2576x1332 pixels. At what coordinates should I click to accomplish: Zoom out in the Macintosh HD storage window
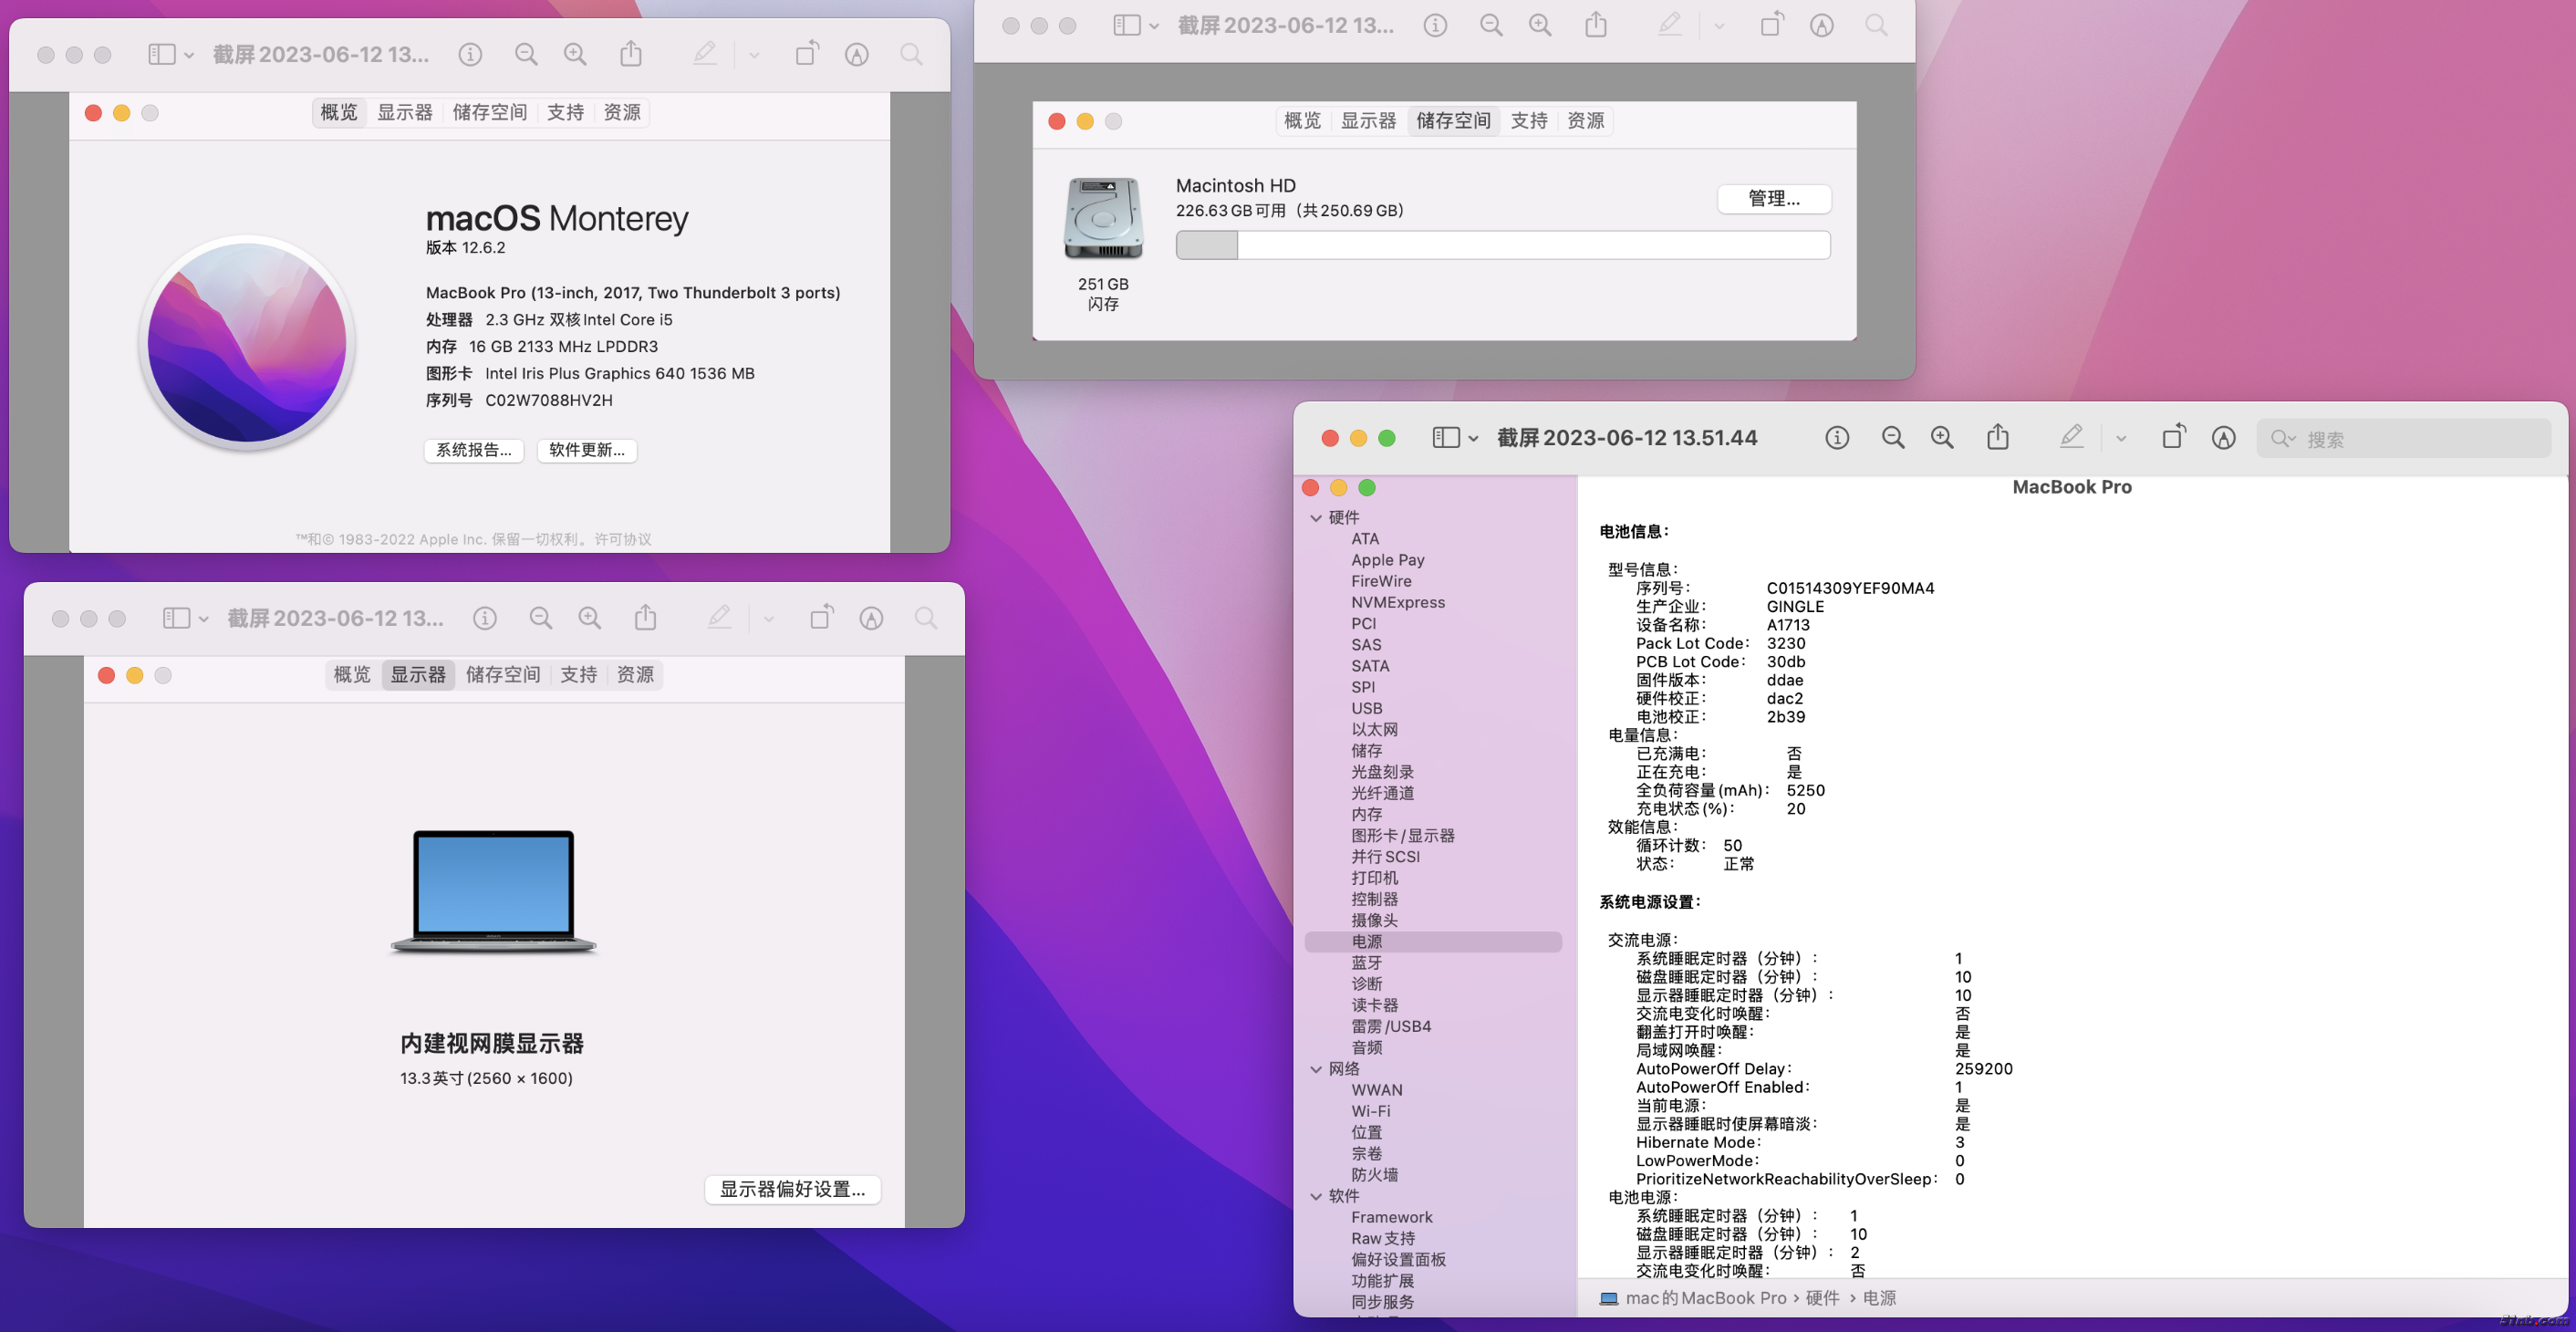[1491, 25]
